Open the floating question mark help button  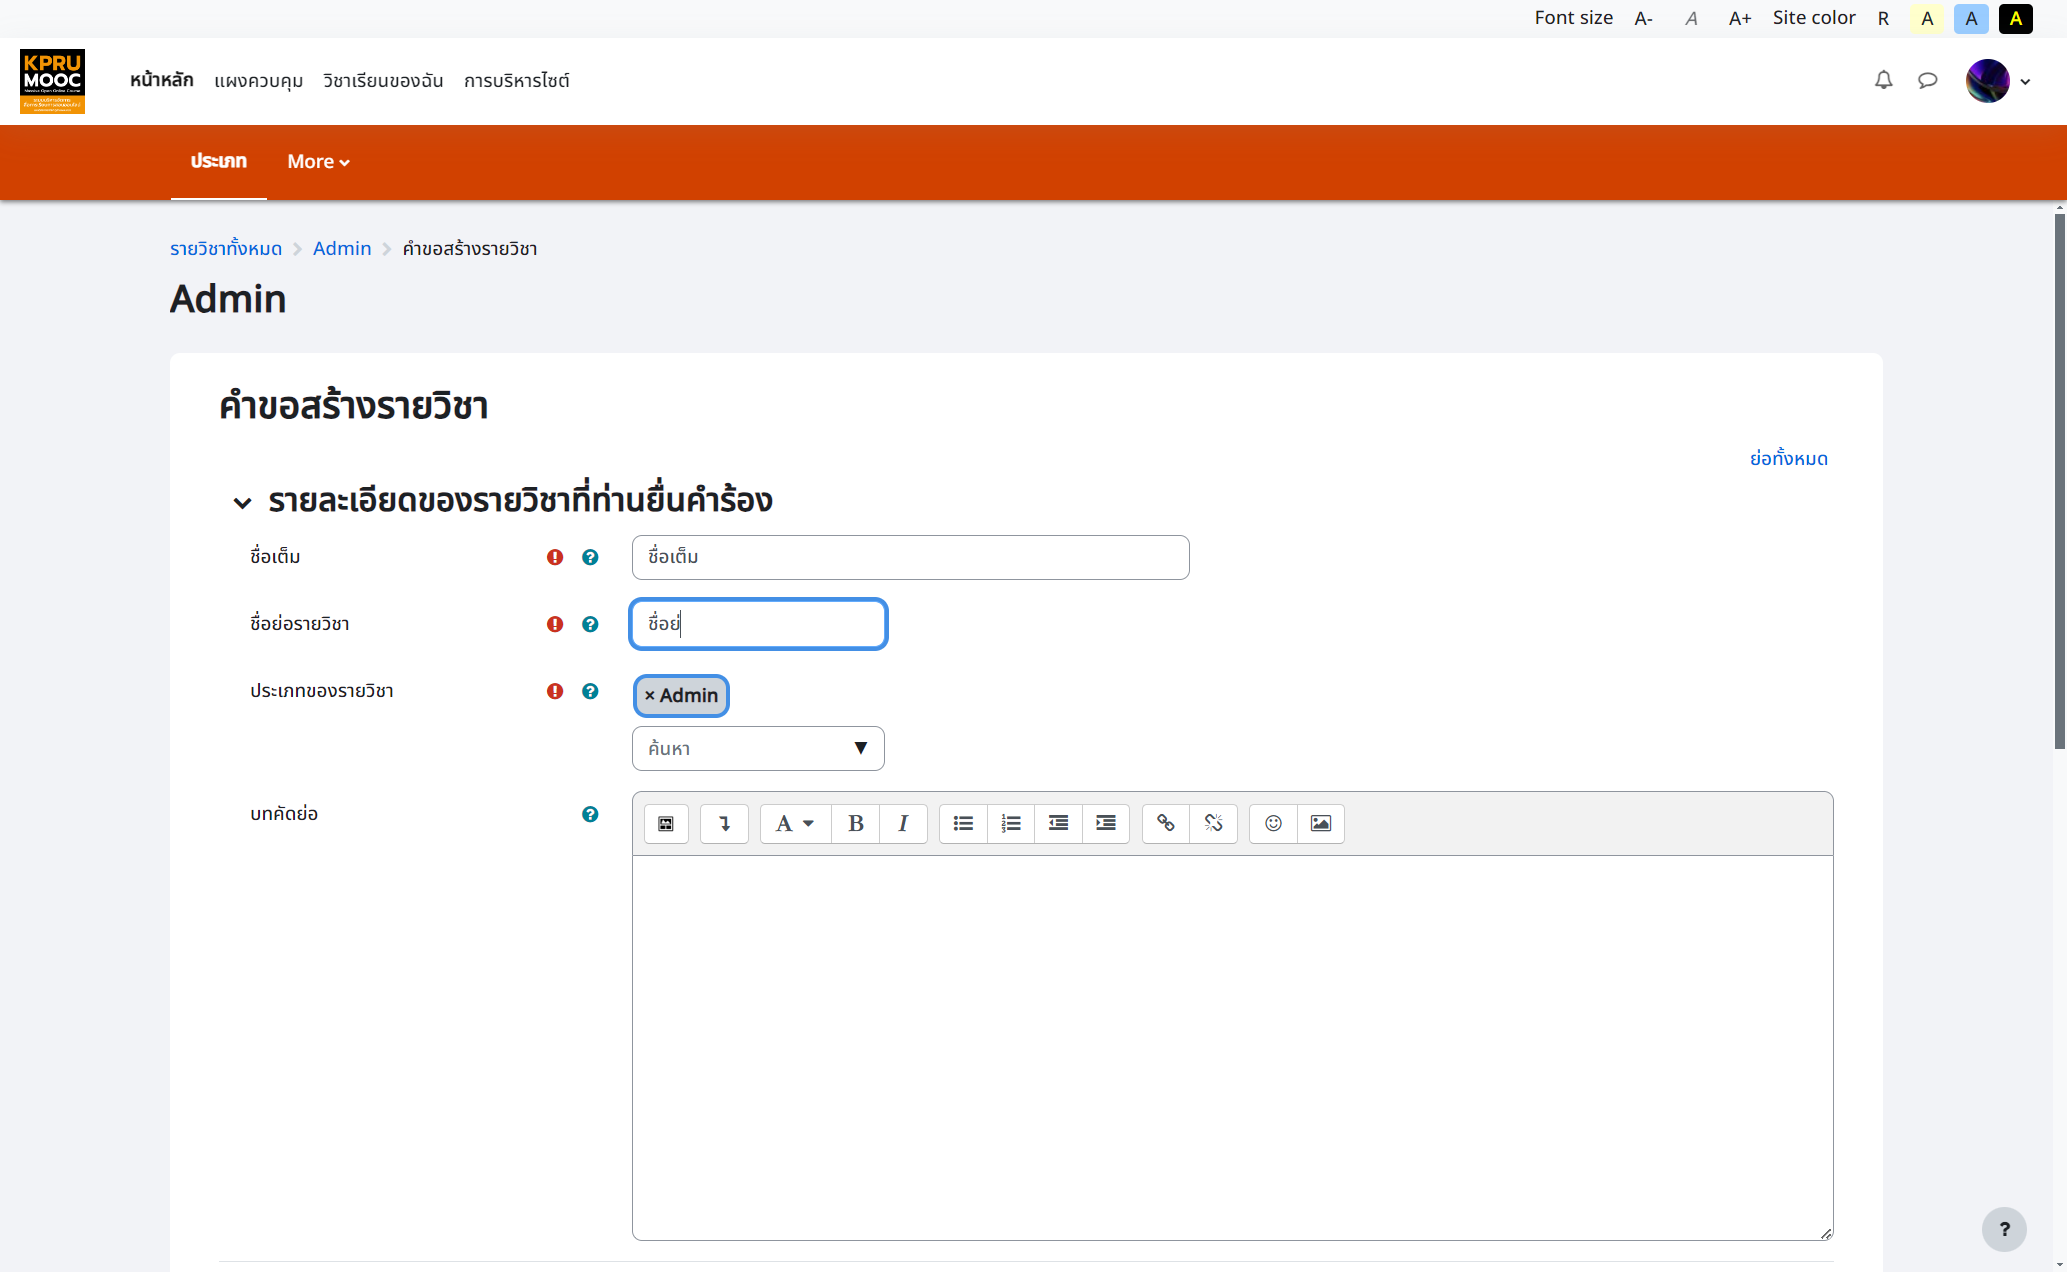[2004, 1229]
